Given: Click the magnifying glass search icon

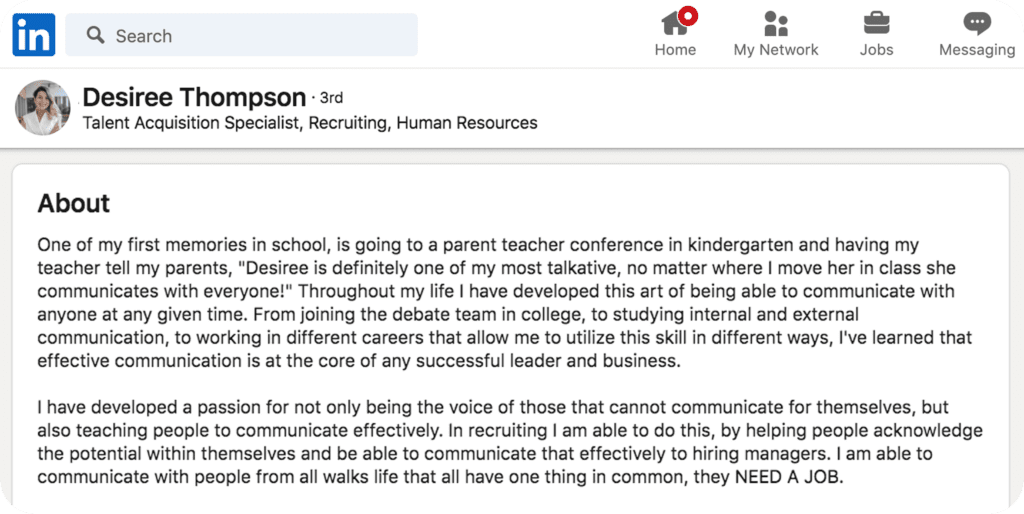Looking at the screenshot, I should click(x=95, y=35).
